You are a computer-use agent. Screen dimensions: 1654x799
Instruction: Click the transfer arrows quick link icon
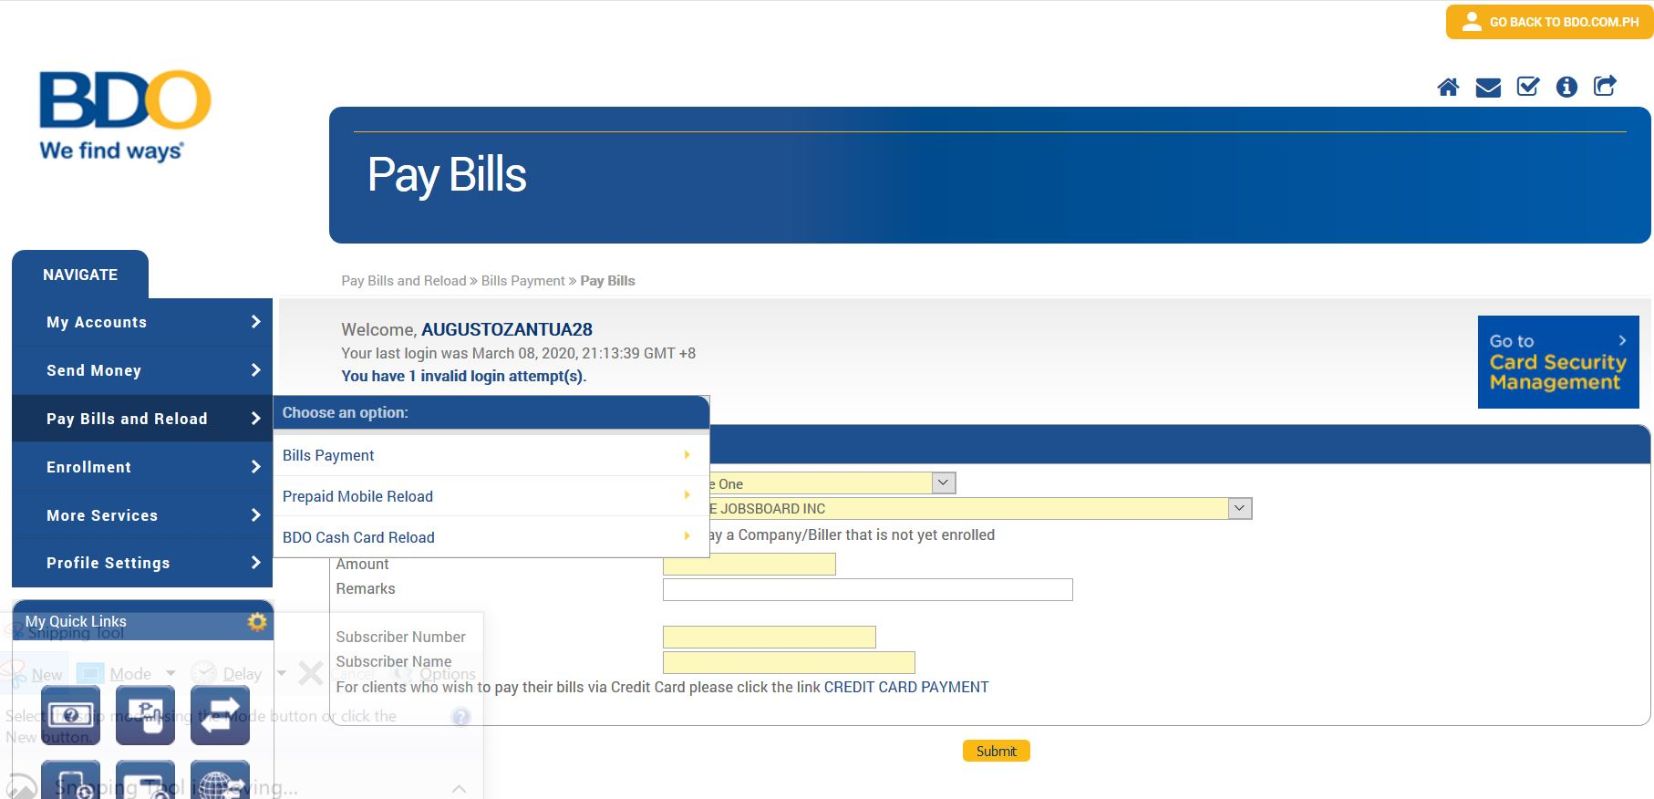(x=220, y=715)
